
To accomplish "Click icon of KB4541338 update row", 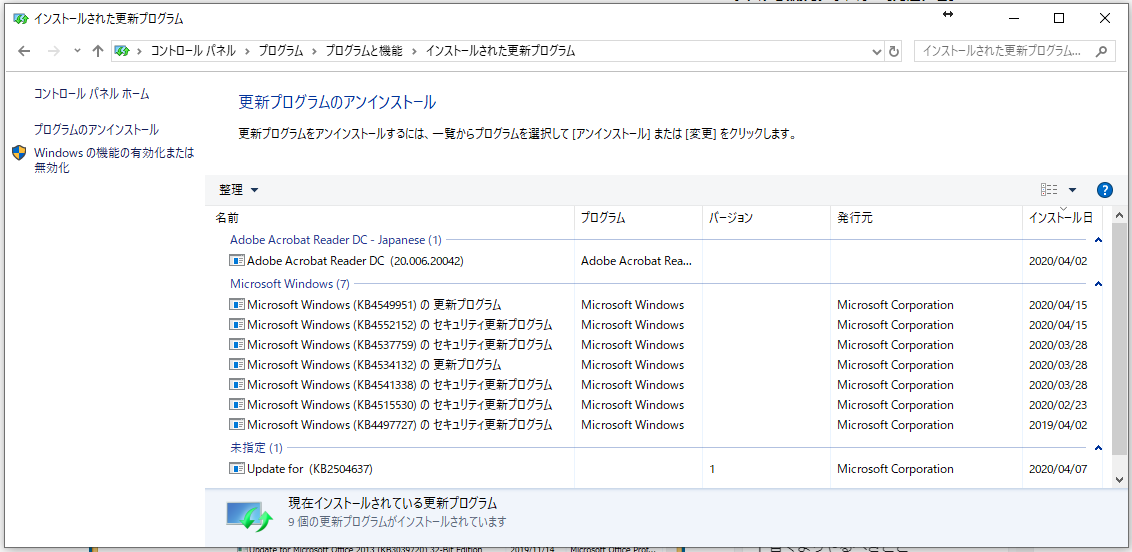I will click(237, 385).
